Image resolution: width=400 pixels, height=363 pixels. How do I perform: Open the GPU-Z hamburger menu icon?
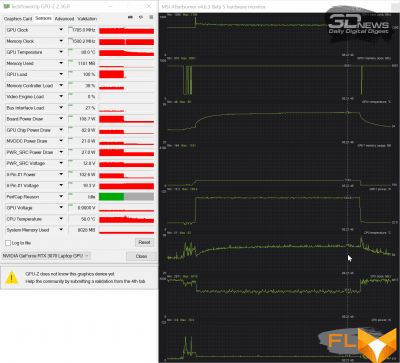(151, 17)
